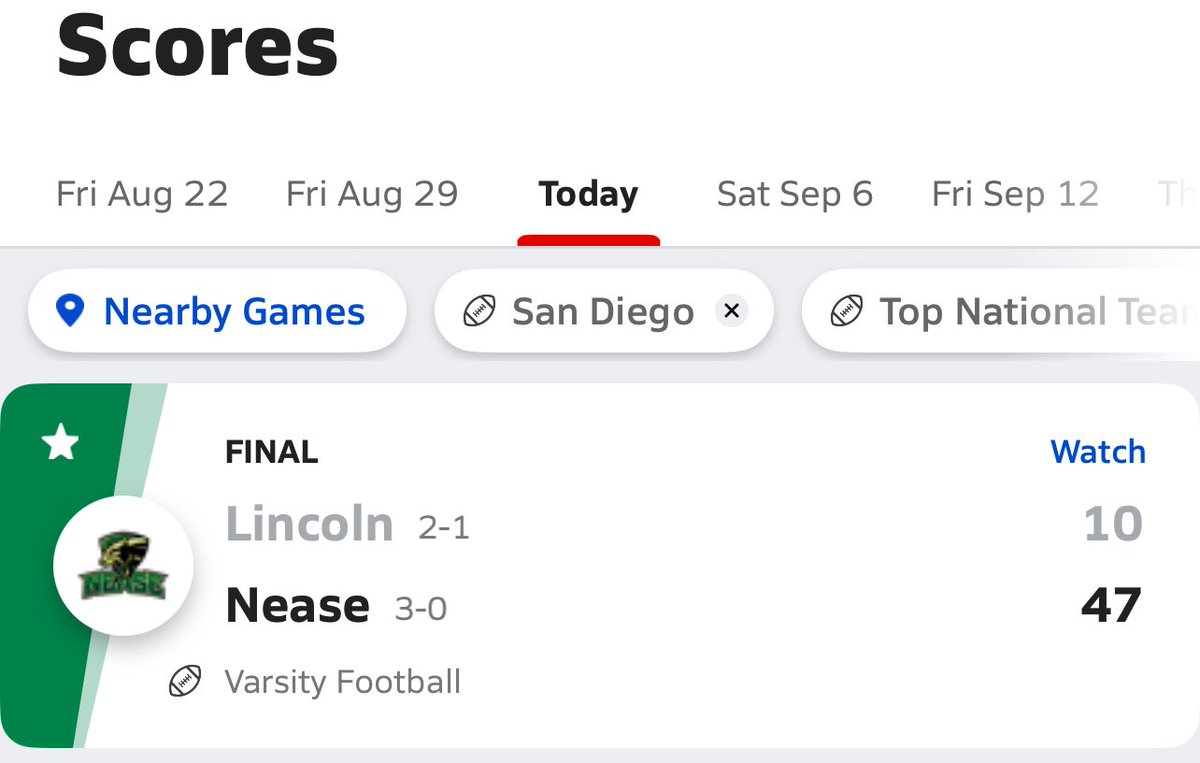Open the Nease team name
Viewport: 1200px width, 763px height.
point(298,606)
